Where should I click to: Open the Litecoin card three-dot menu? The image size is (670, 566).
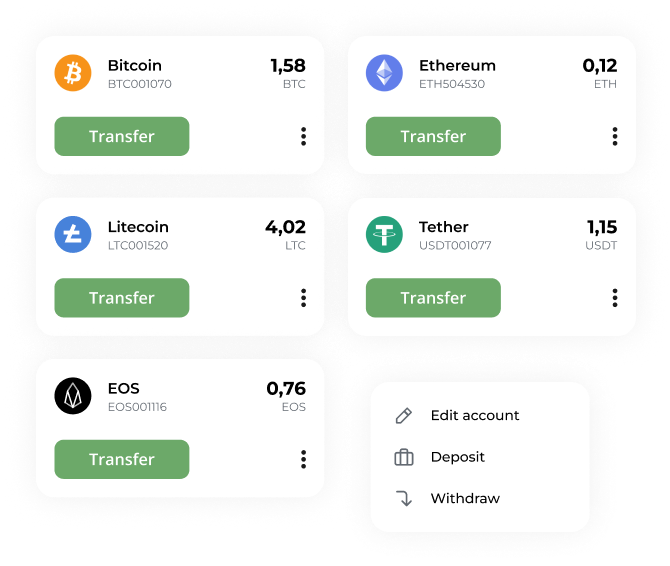click(x=303, y=298)
